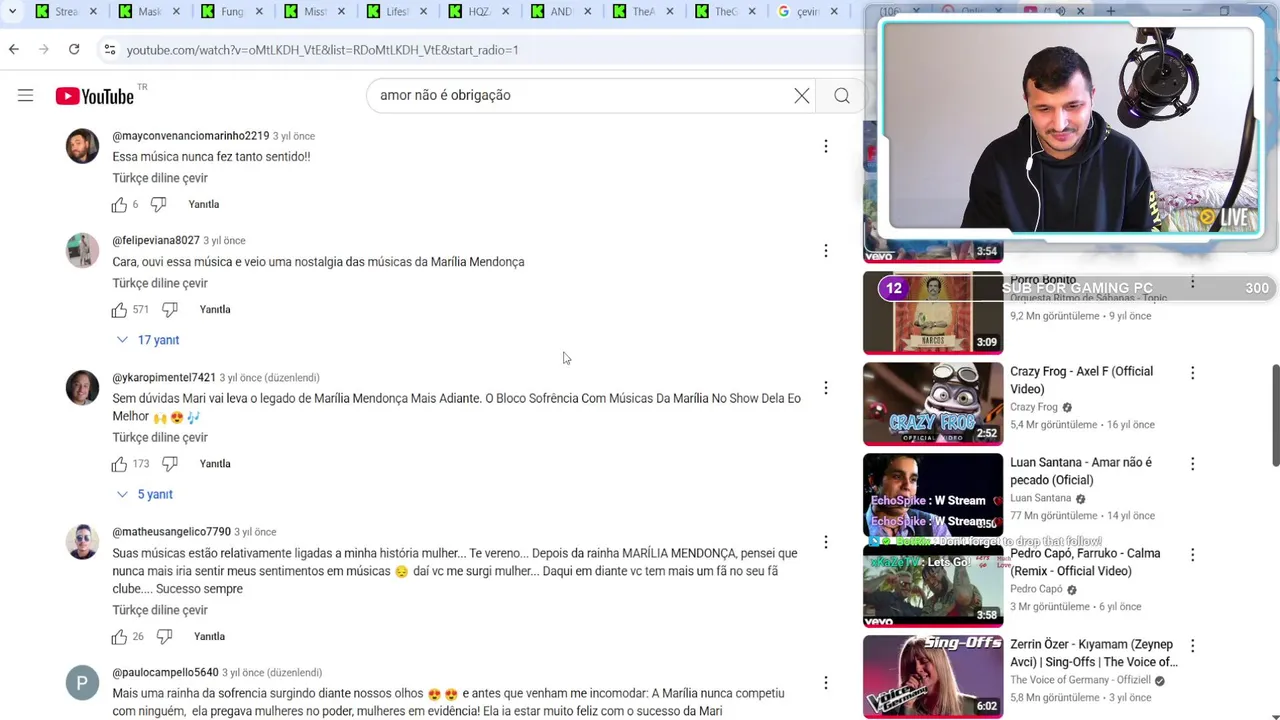Viewport: 1280px width, 720px height.
Task: Open more options for Zerrin Özer video
Action: pos(1192,646)
